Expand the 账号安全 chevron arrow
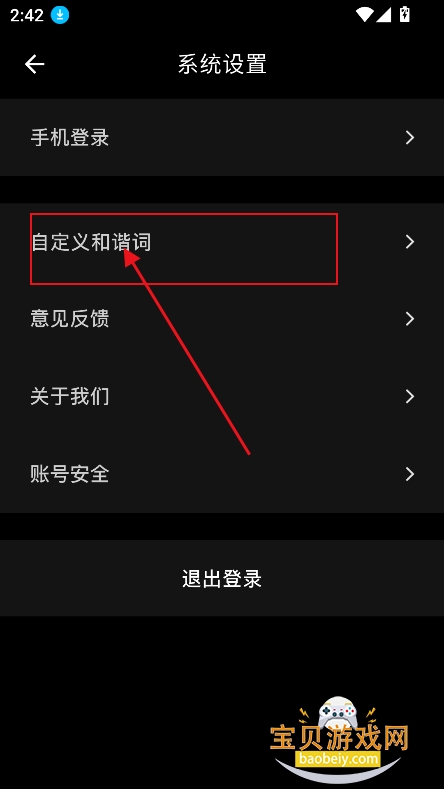The width and height of the screenshot is (444, 789). tap(410, 474)
